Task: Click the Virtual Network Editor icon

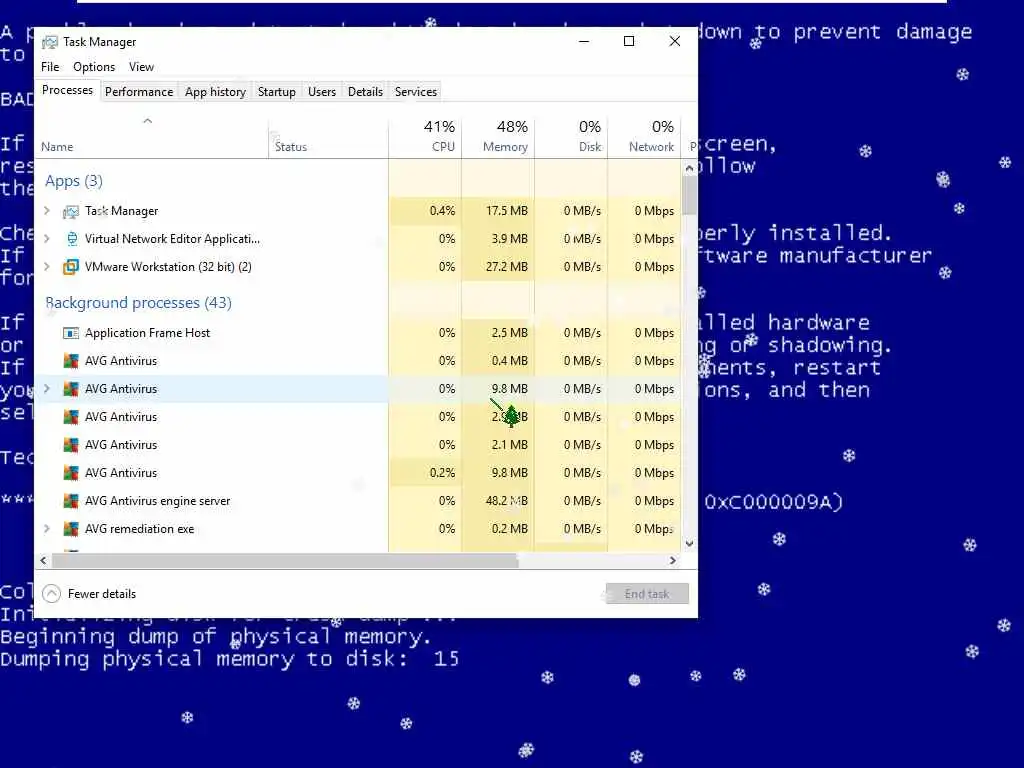Action: click(x=71, y=239)
